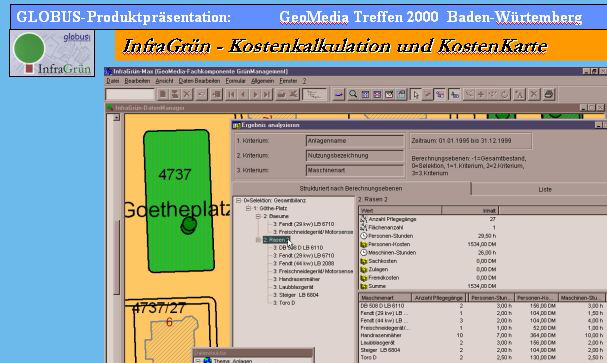
Task: Click the printer icon at toolbar end
Action: point(549,94)
